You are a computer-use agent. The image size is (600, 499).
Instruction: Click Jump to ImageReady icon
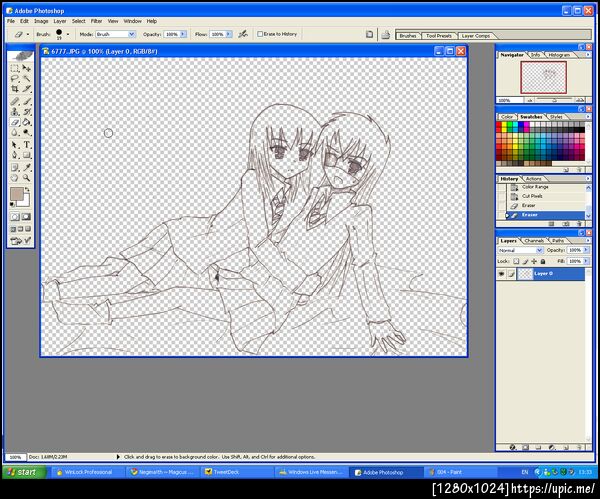click(20, 241)
